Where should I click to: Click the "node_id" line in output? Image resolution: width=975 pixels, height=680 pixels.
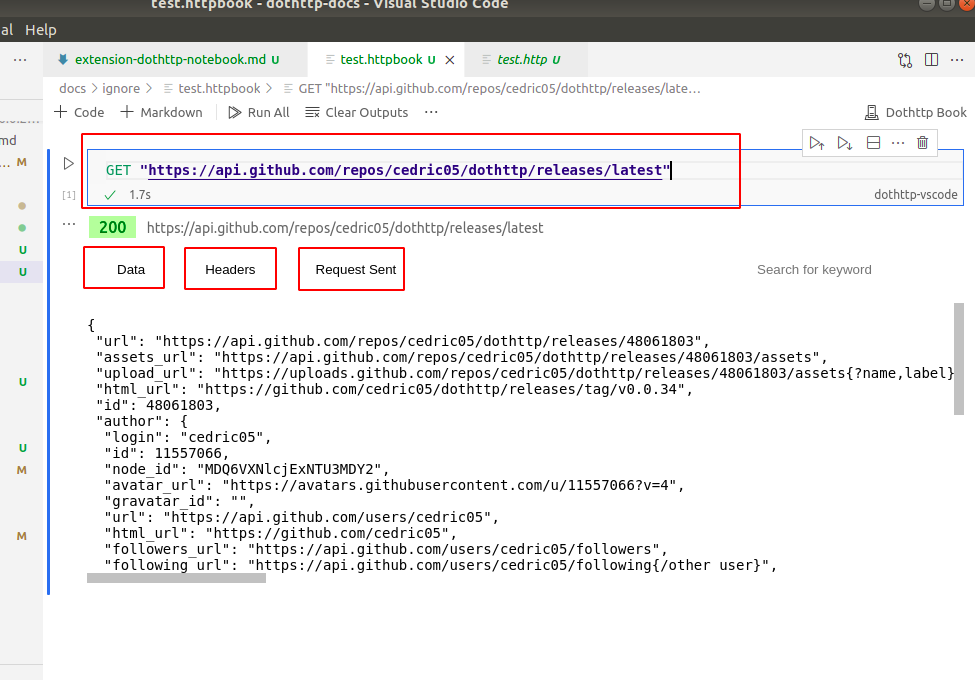tap(247, 469)
